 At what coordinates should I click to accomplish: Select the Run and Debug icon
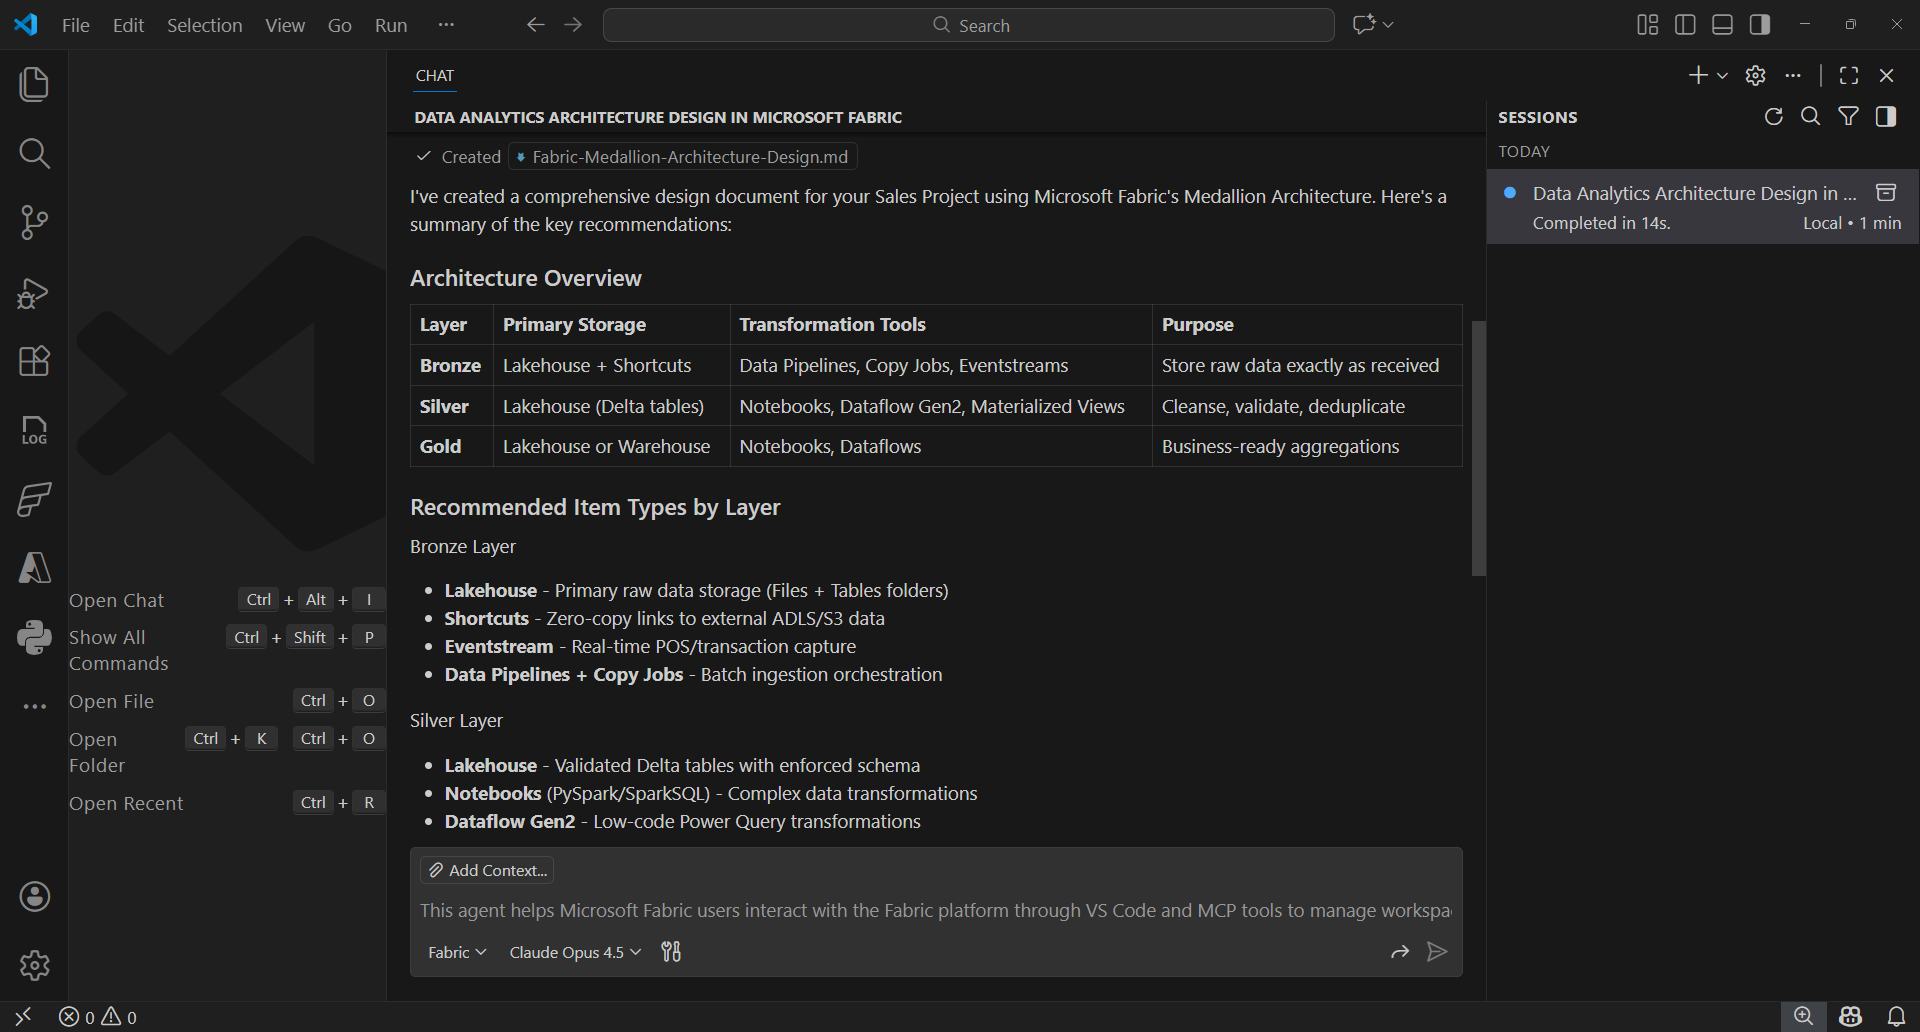pos(34,293)
